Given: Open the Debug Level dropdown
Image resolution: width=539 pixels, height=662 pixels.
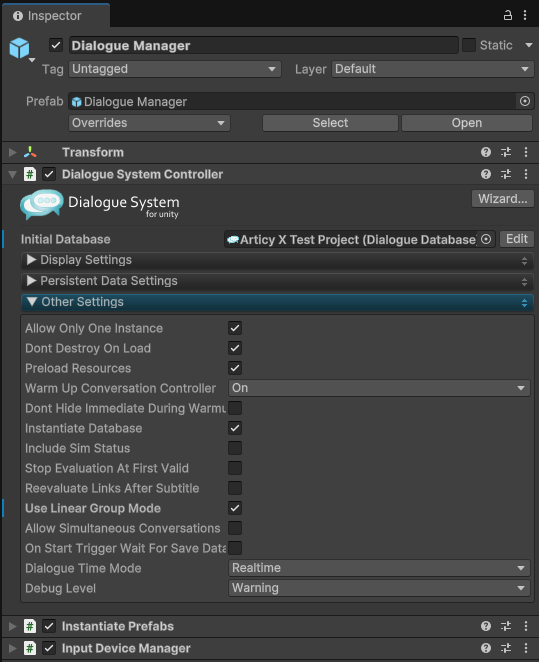Looking at the screenshot, I should (379, 588).
